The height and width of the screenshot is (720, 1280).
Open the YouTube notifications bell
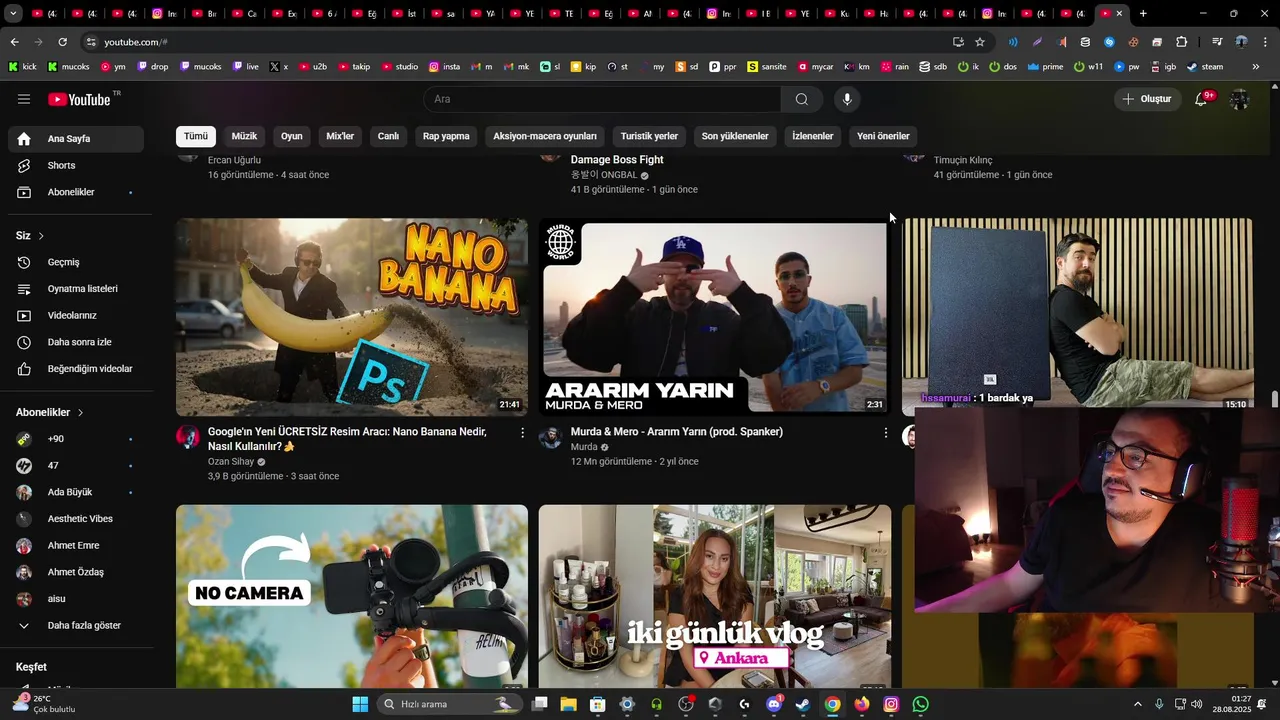click(1201, 99)
